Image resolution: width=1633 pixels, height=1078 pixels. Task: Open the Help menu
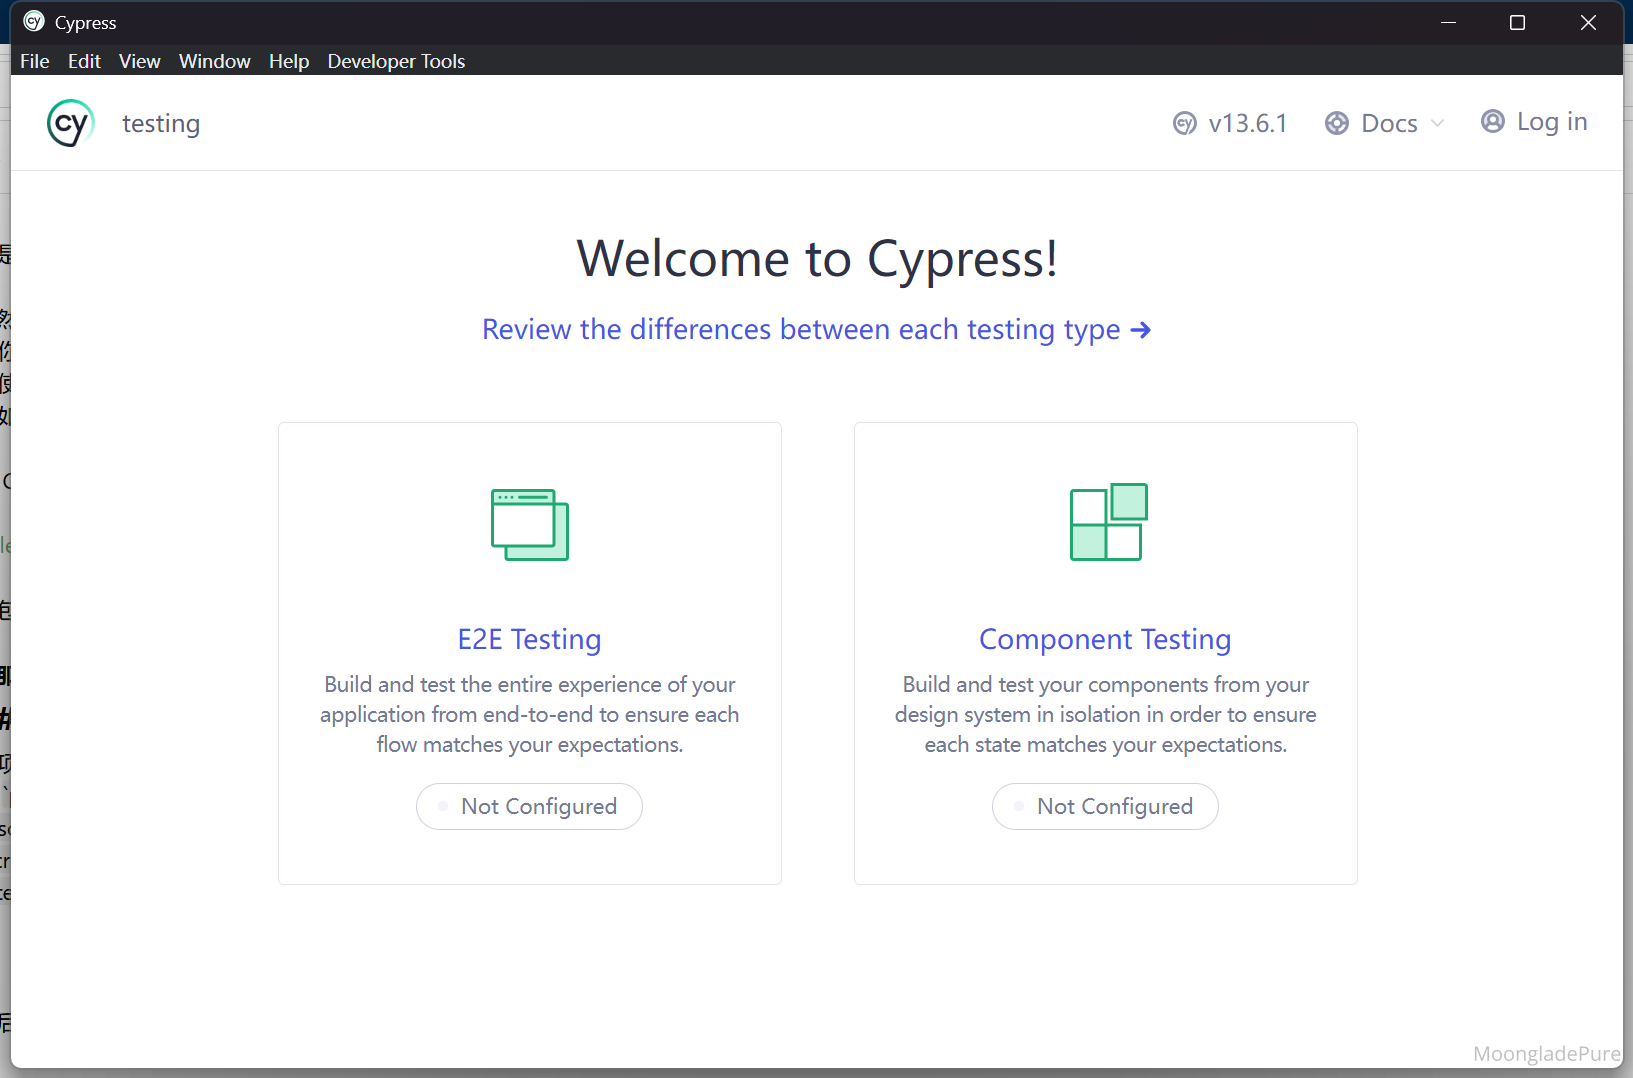[x=288, y=61]
